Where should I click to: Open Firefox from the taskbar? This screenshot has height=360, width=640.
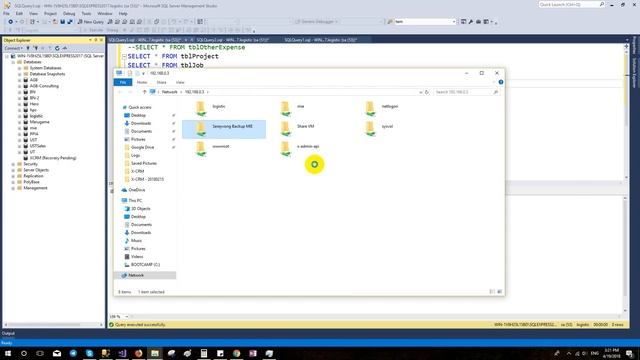click(x=138, y=353)
